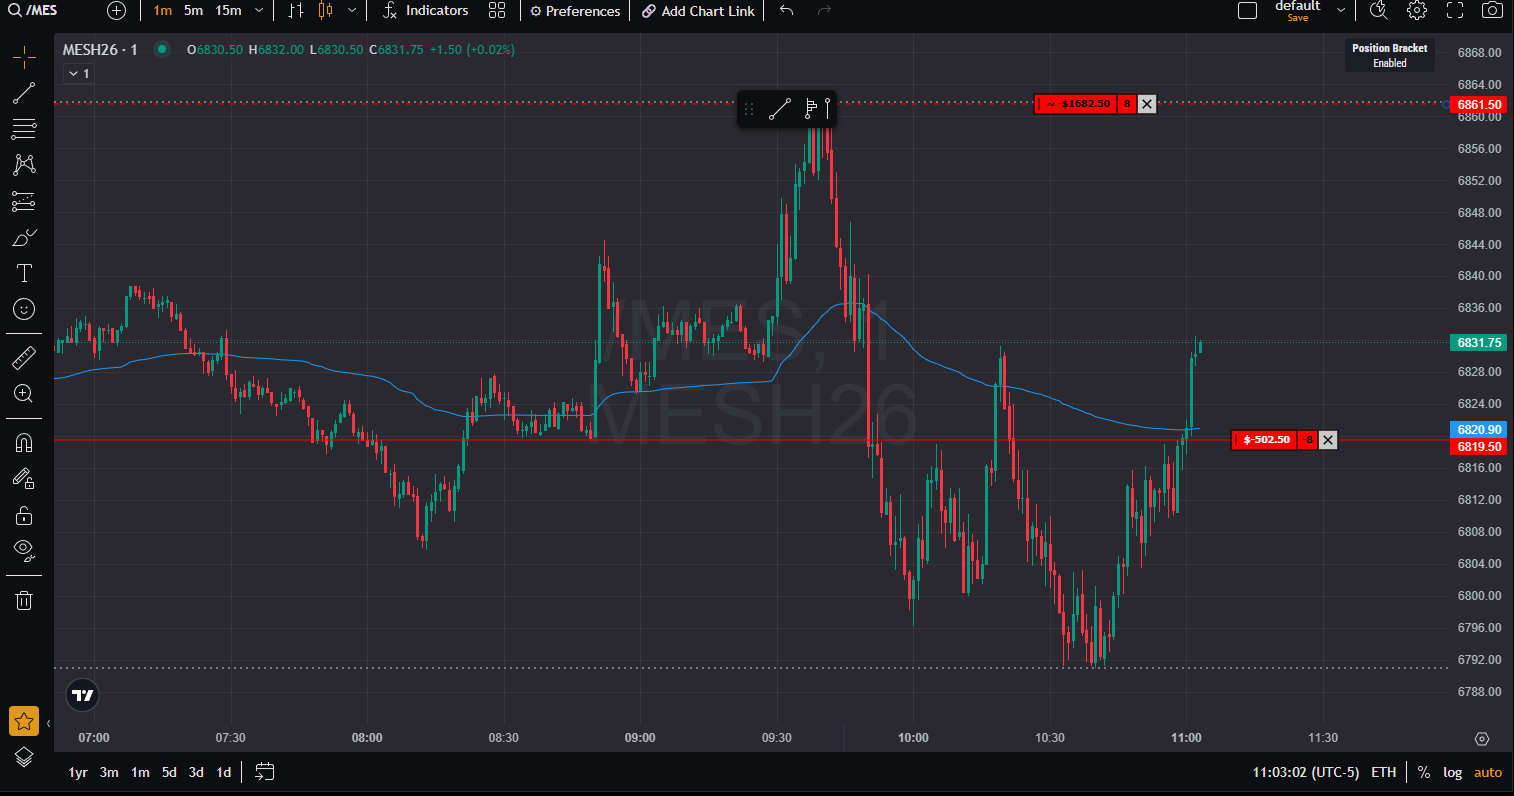Activate the magnet snap mode
This screenshot has height=796, width=1514.
(x=24, y=442)
